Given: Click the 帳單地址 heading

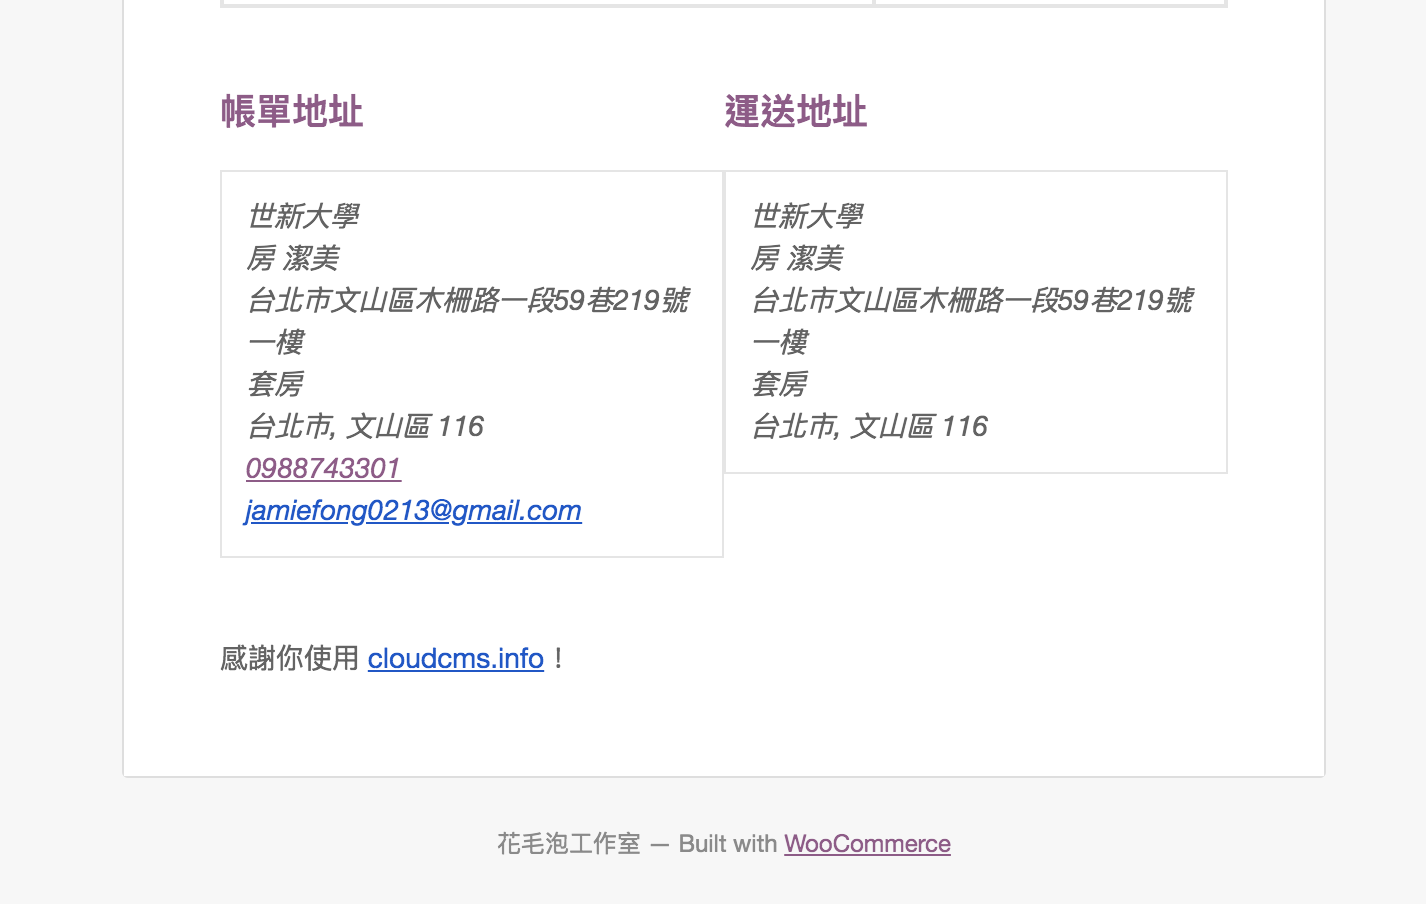Looking at the screenshot, I should pos(291,111).
